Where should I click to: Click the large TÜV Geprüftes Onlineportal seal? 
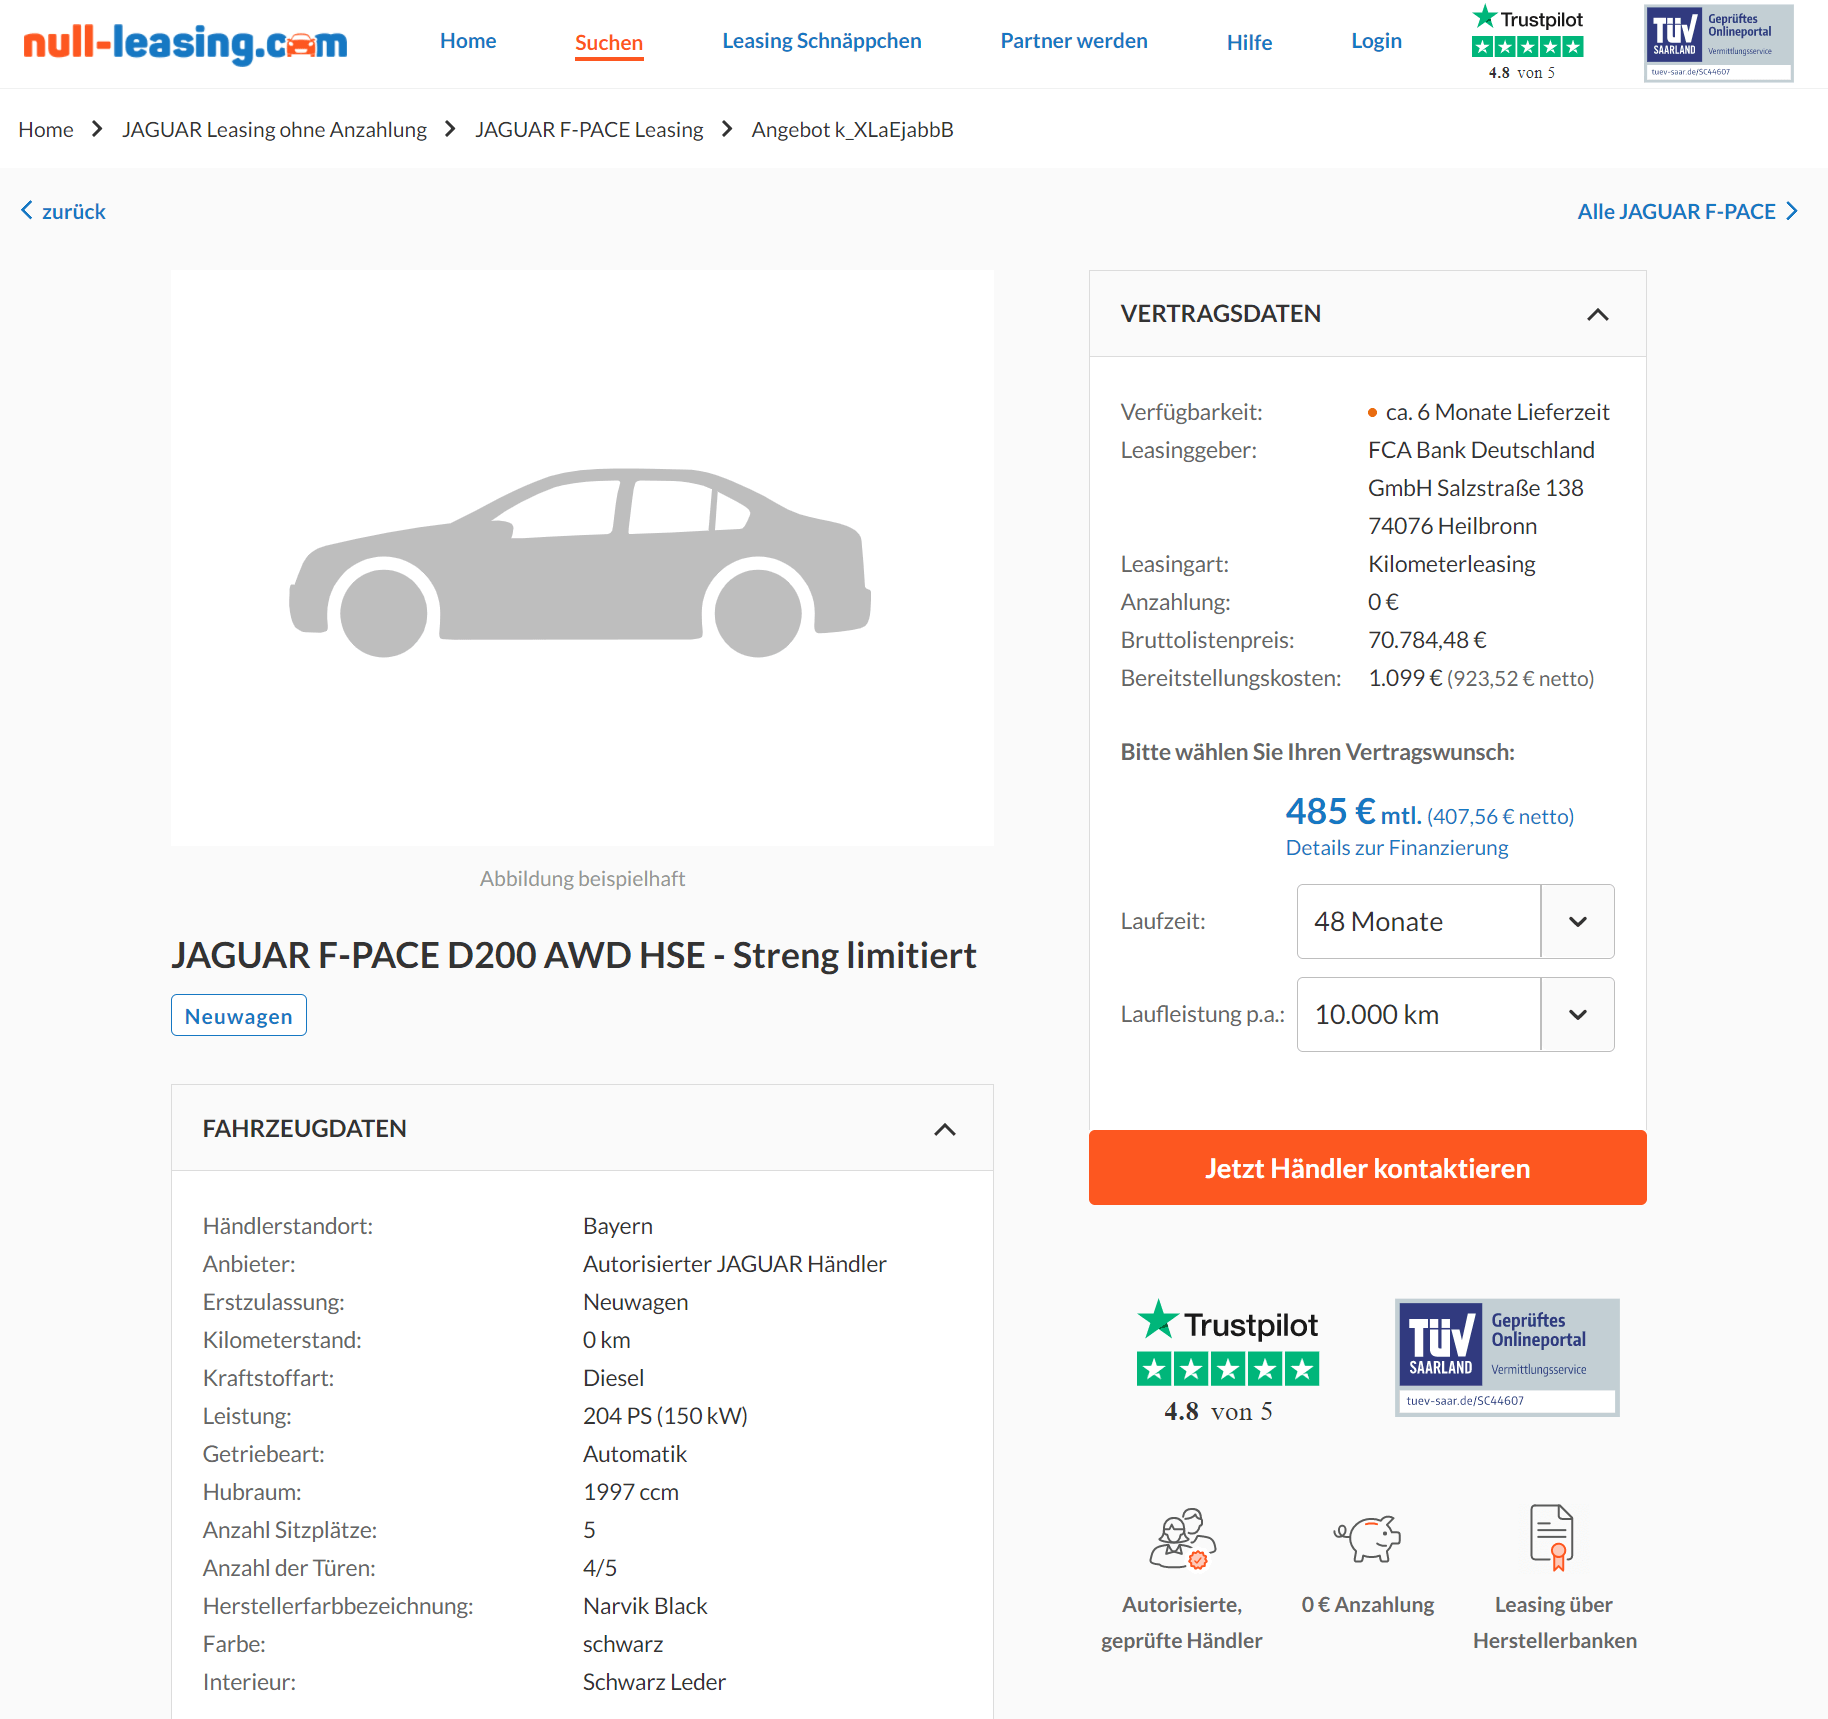coord(1507,1357)
